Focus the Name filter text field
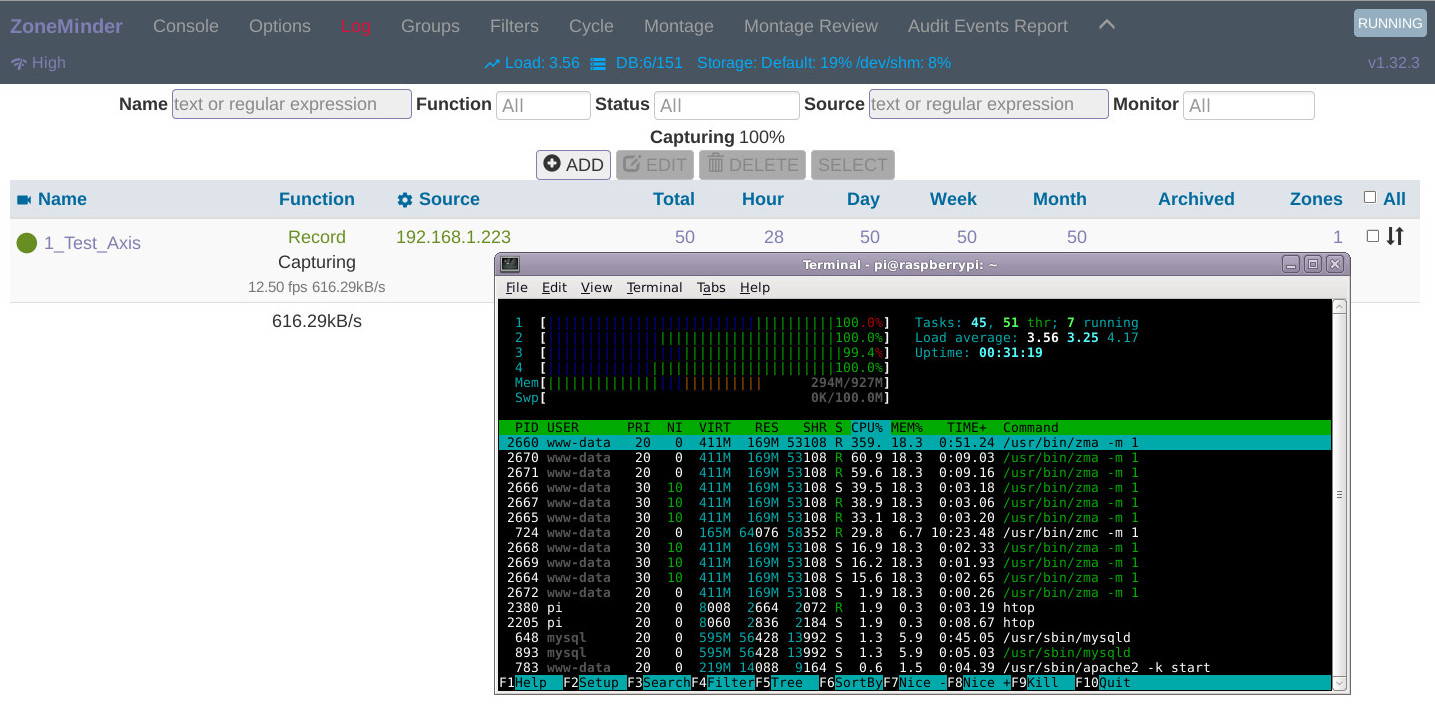Viewport: 1435px width, 727px height. coord(292,104)
